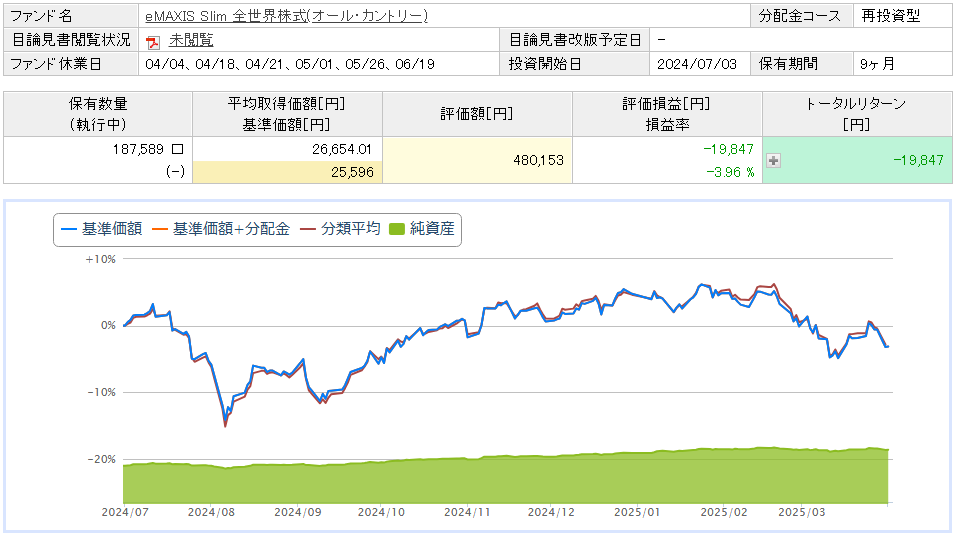This screenshot has width=954, height=536.
Task: Toggle the 基準価額+分配金 legend entry
Action: click(x=221, y=229)
